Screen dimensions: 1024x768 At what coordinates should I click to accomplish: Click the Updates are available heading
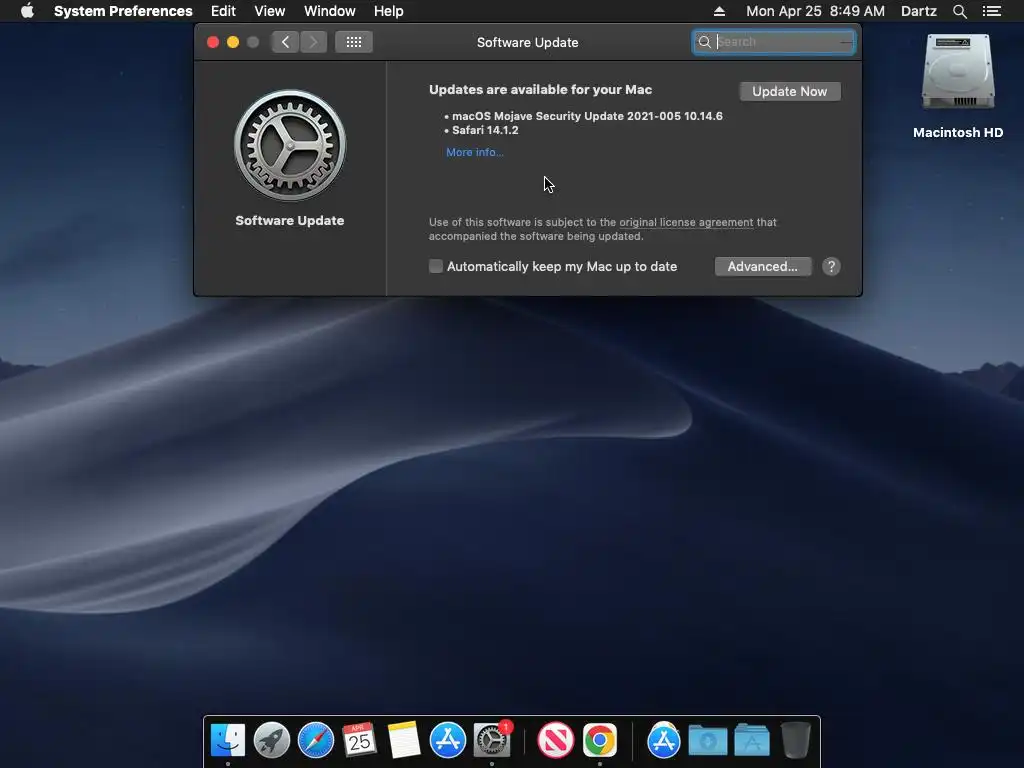tap(540, 89)
